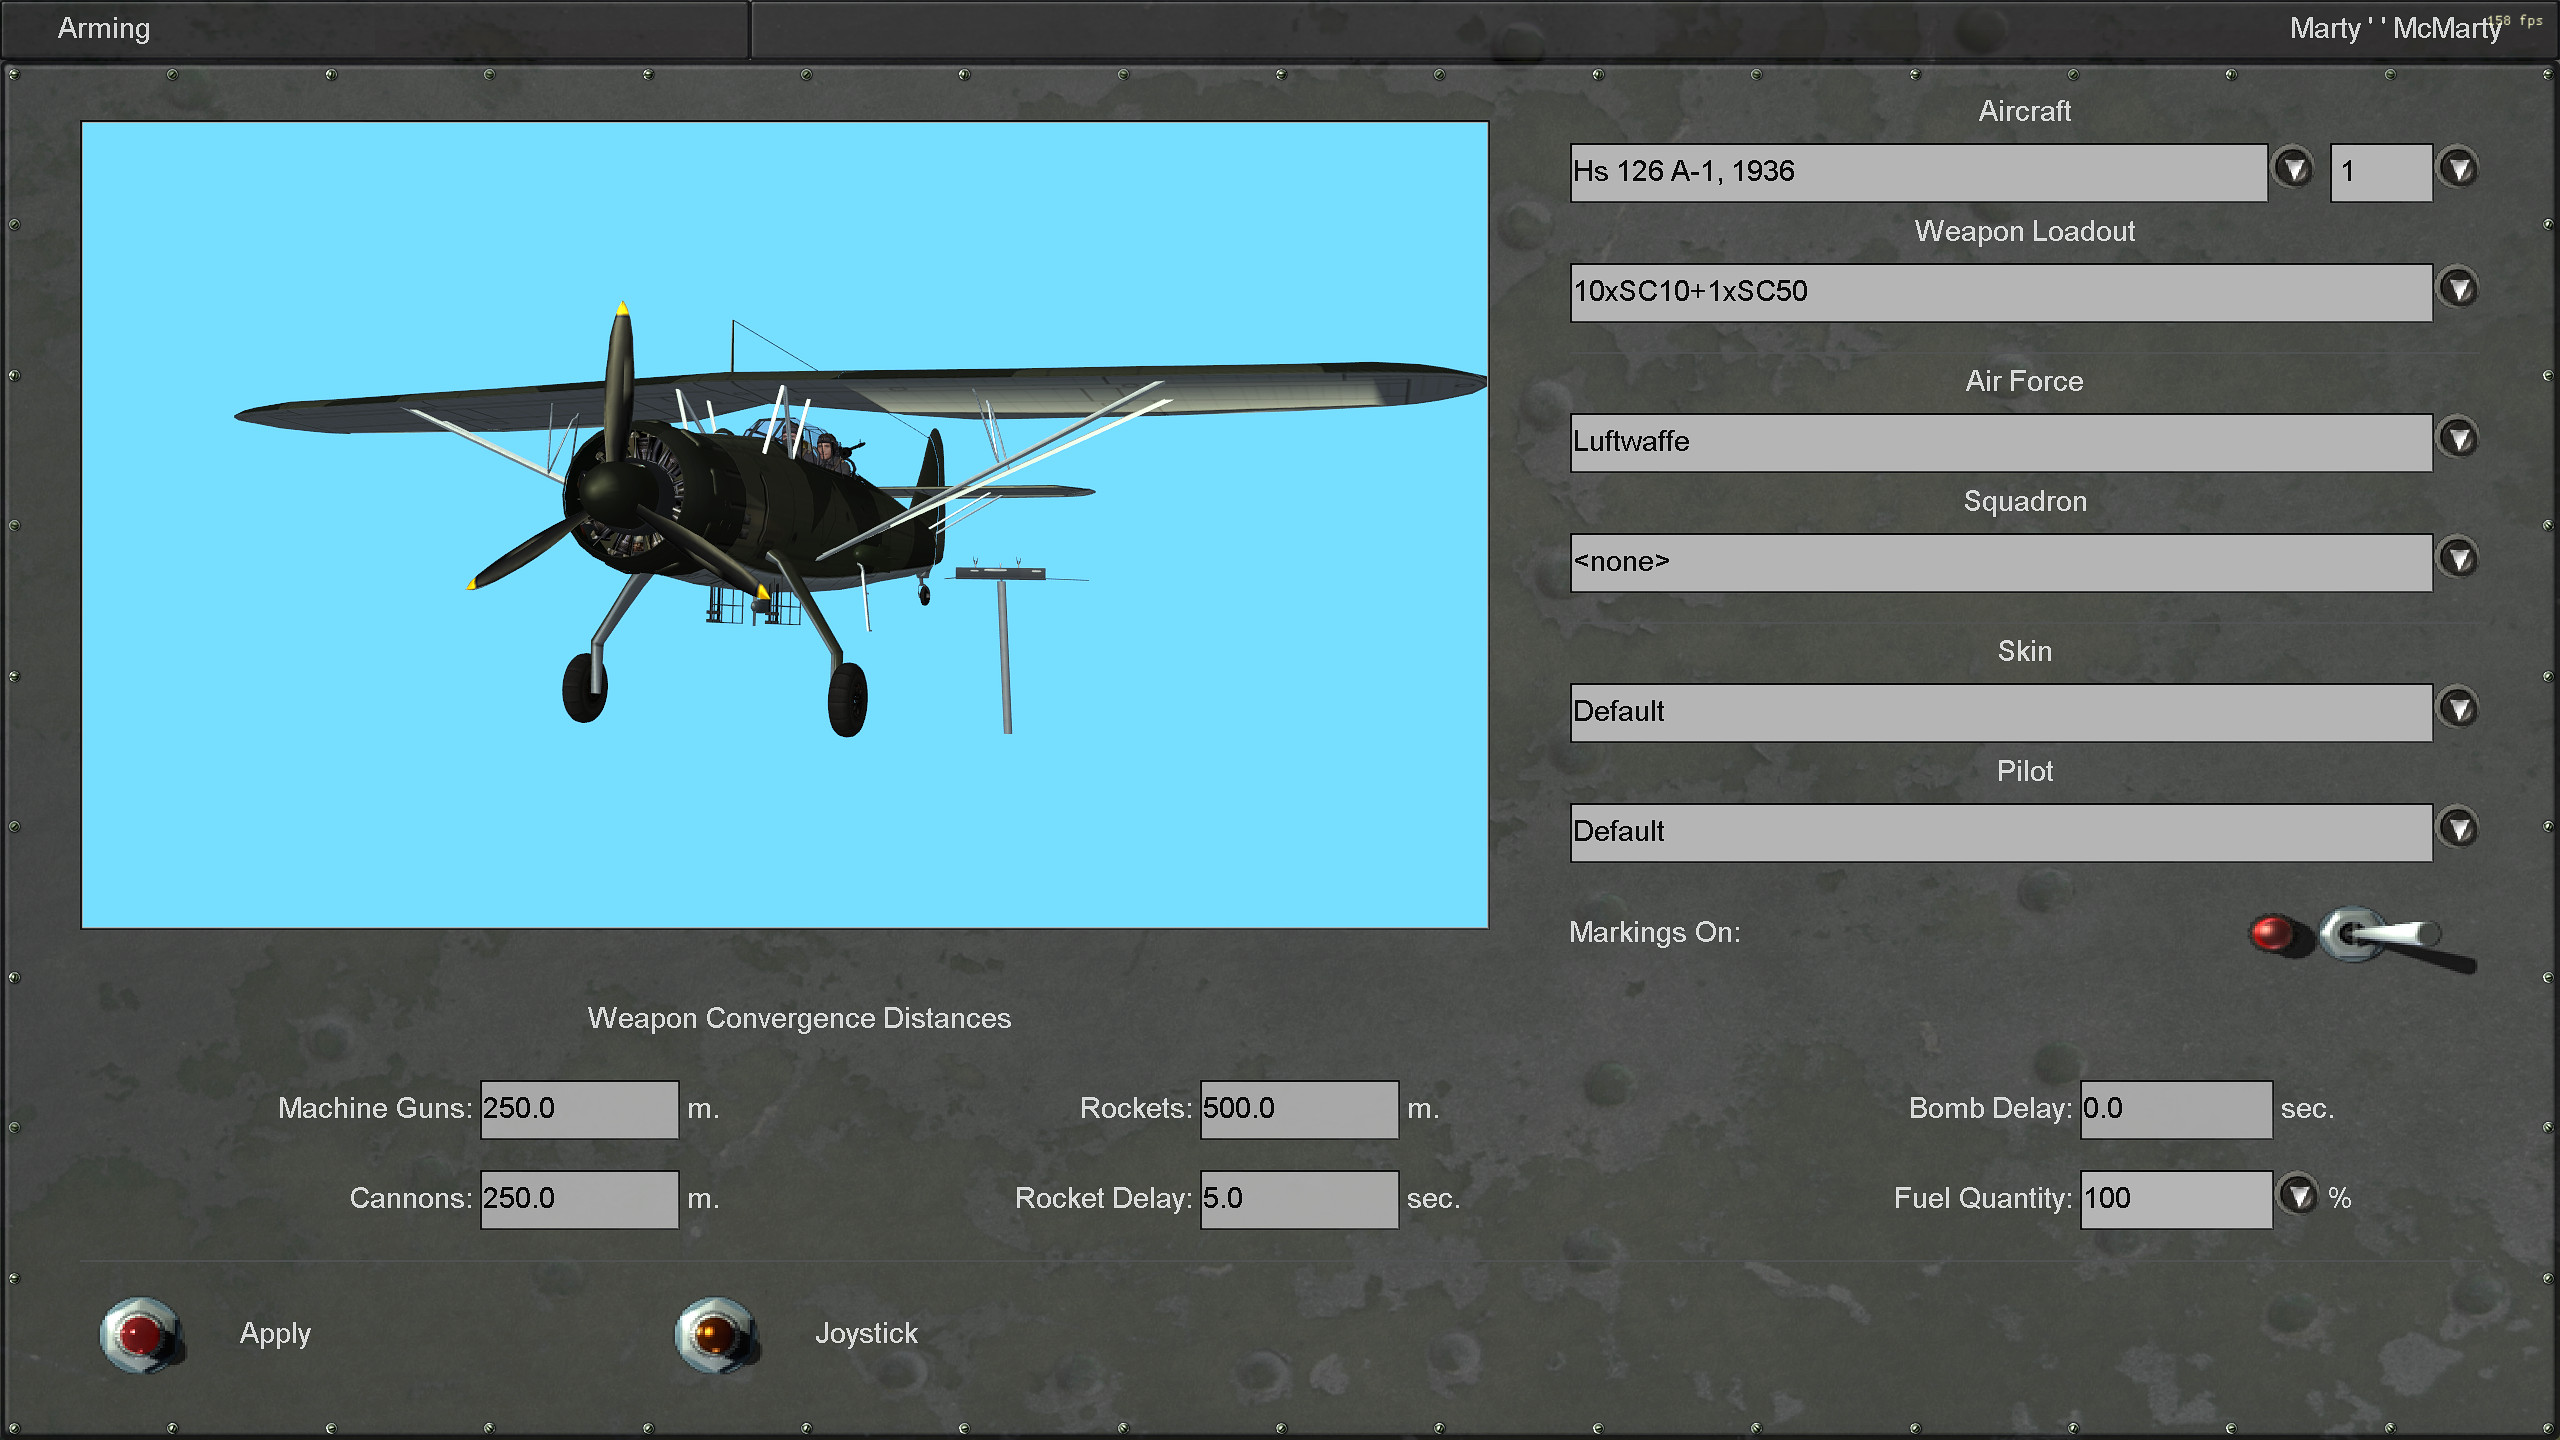Open the Squadron dropdown arrow
The image size is (2560, 1440).
pyautogui.click(x=2459, y=558)
